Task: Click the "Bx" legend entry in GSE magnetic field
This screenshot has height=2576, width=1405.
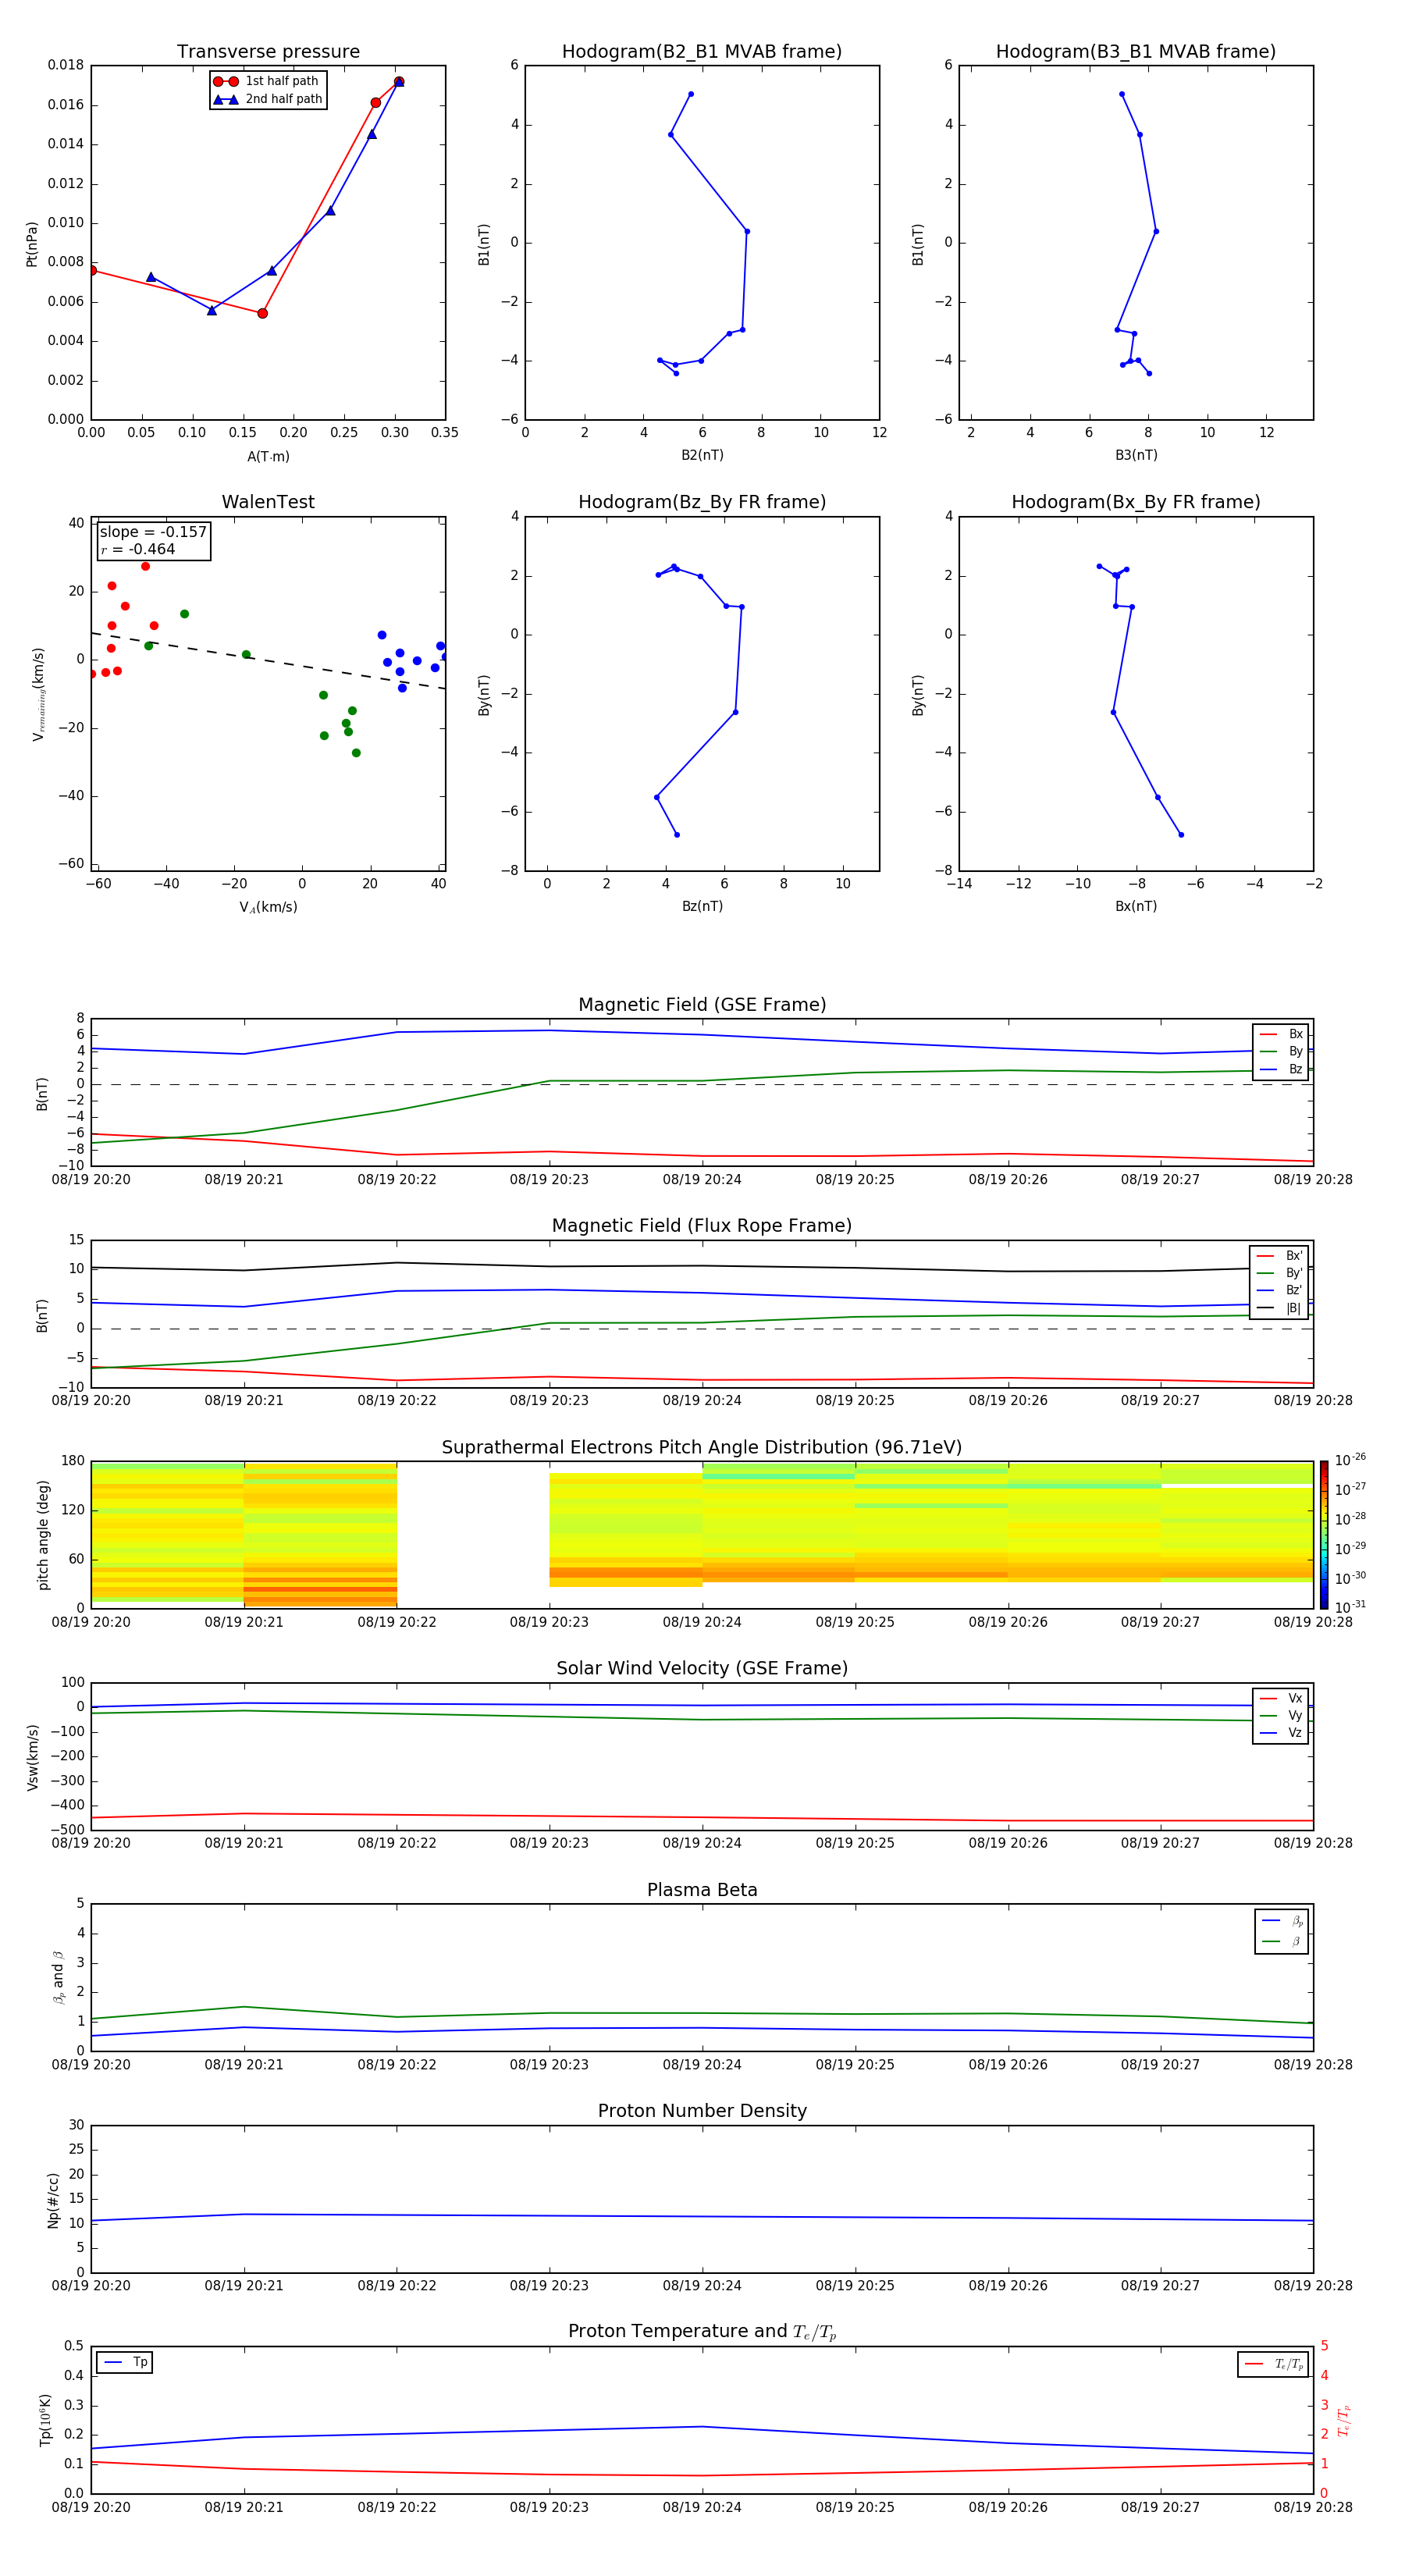Action: click(1281, 1034)
